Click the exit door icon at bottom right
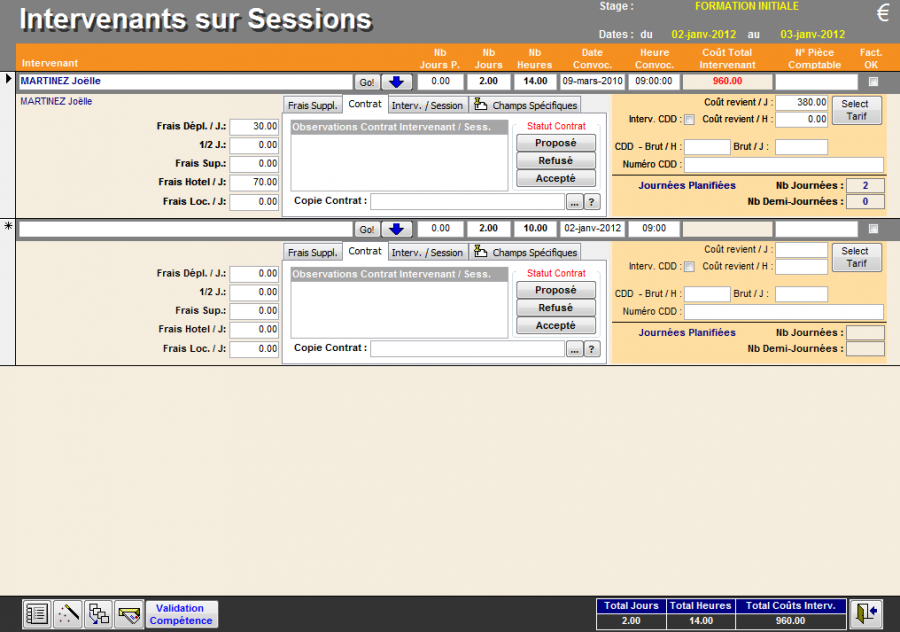 866,613
